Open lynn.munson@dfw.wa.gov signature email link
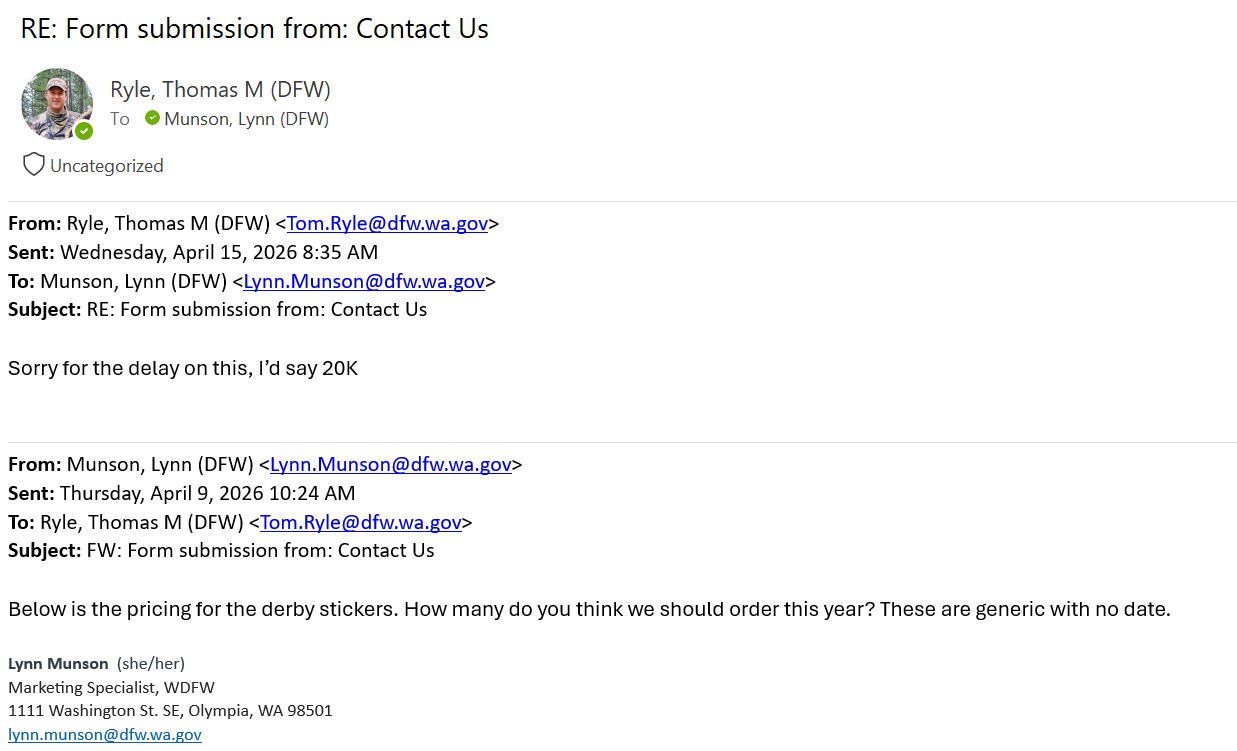Viewport: 1237px width, 751px height. pyautogui.click(x=105, y=734)
